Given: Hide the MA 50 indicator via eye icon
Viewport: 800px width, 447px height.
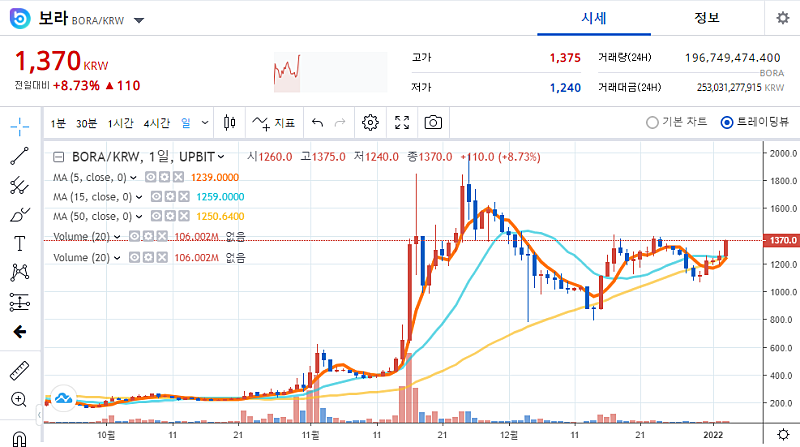Looking at the screenshot, I should 157,216.
